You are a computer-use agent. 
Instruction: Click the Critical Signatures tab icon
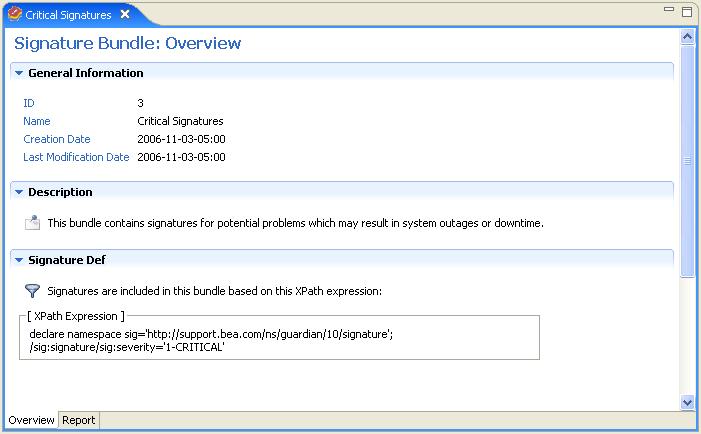click(x=14, y=14)
